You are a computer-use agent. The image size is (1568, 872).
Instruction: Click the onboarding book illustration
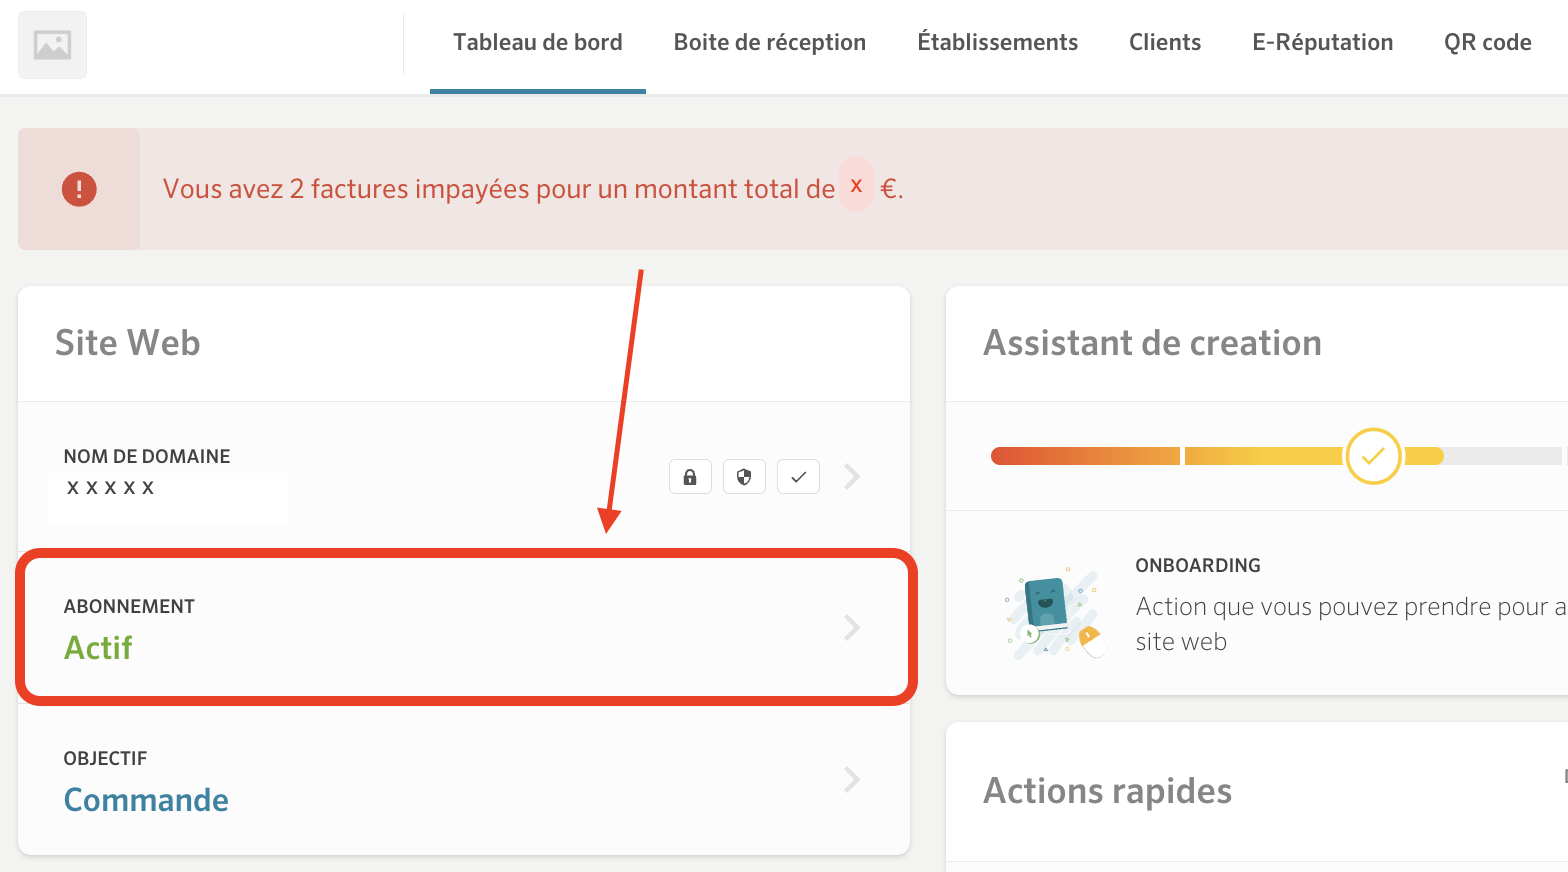pyautogui.click(x=1055, y=612)
